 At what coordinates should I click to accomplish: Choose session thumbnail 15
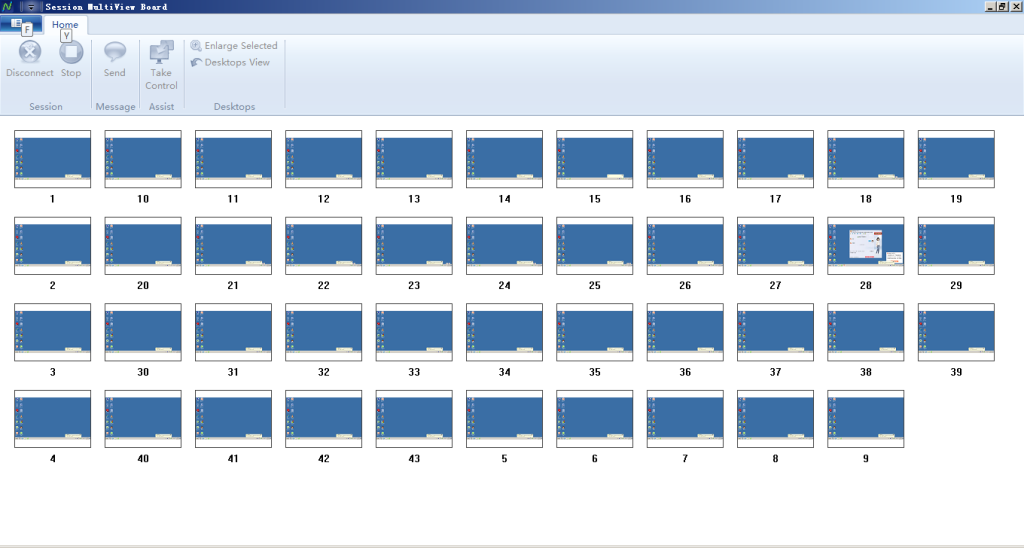coord(594,158)
